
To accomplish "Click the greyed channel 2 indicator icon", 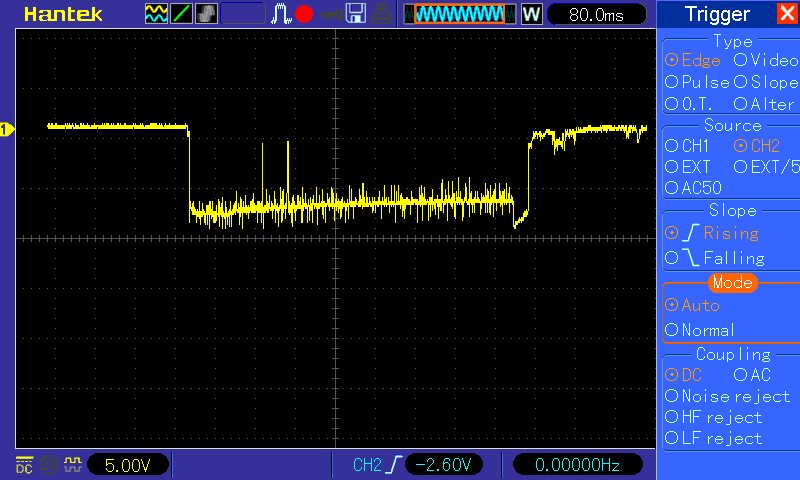I will [49, 465].
